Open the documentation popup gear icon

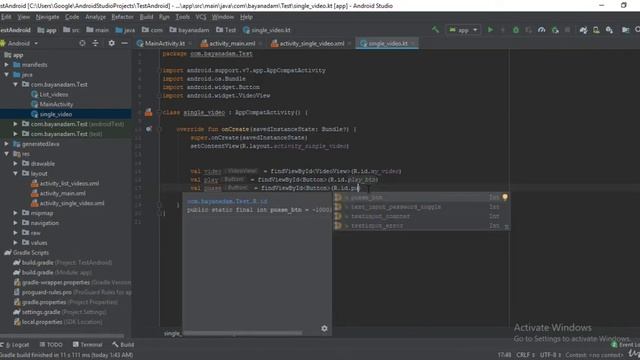point(324,328)
